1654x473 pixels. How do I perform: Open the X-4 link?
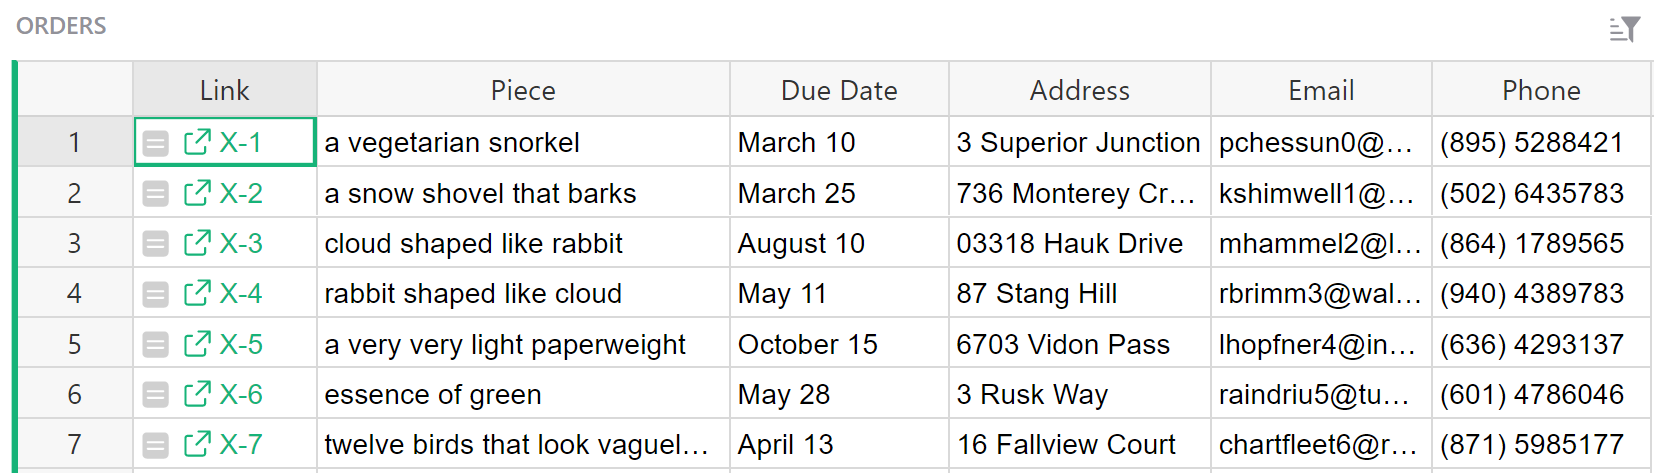(241, 293)
